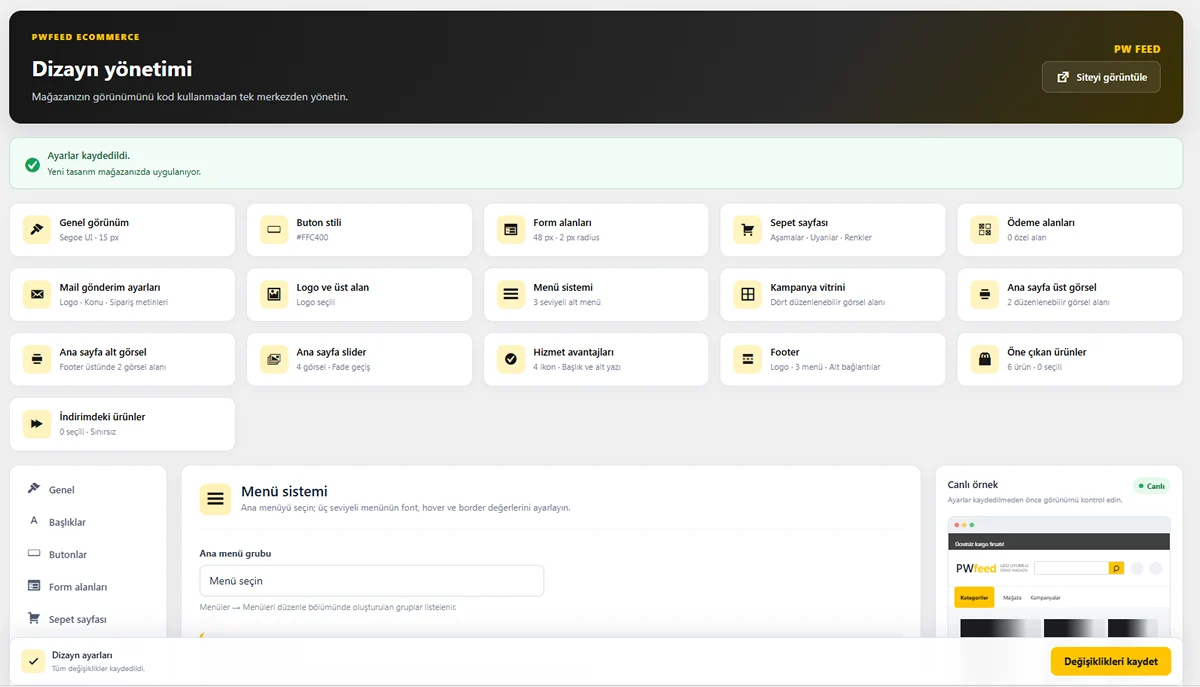Open the Genel görünüm card
The image size is (1200, 687).
(122, 230)
